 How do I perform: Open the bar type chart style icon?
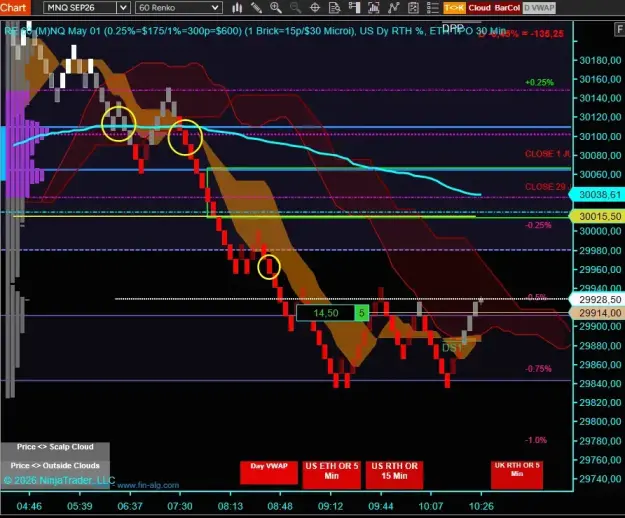(x=237, y=8)
